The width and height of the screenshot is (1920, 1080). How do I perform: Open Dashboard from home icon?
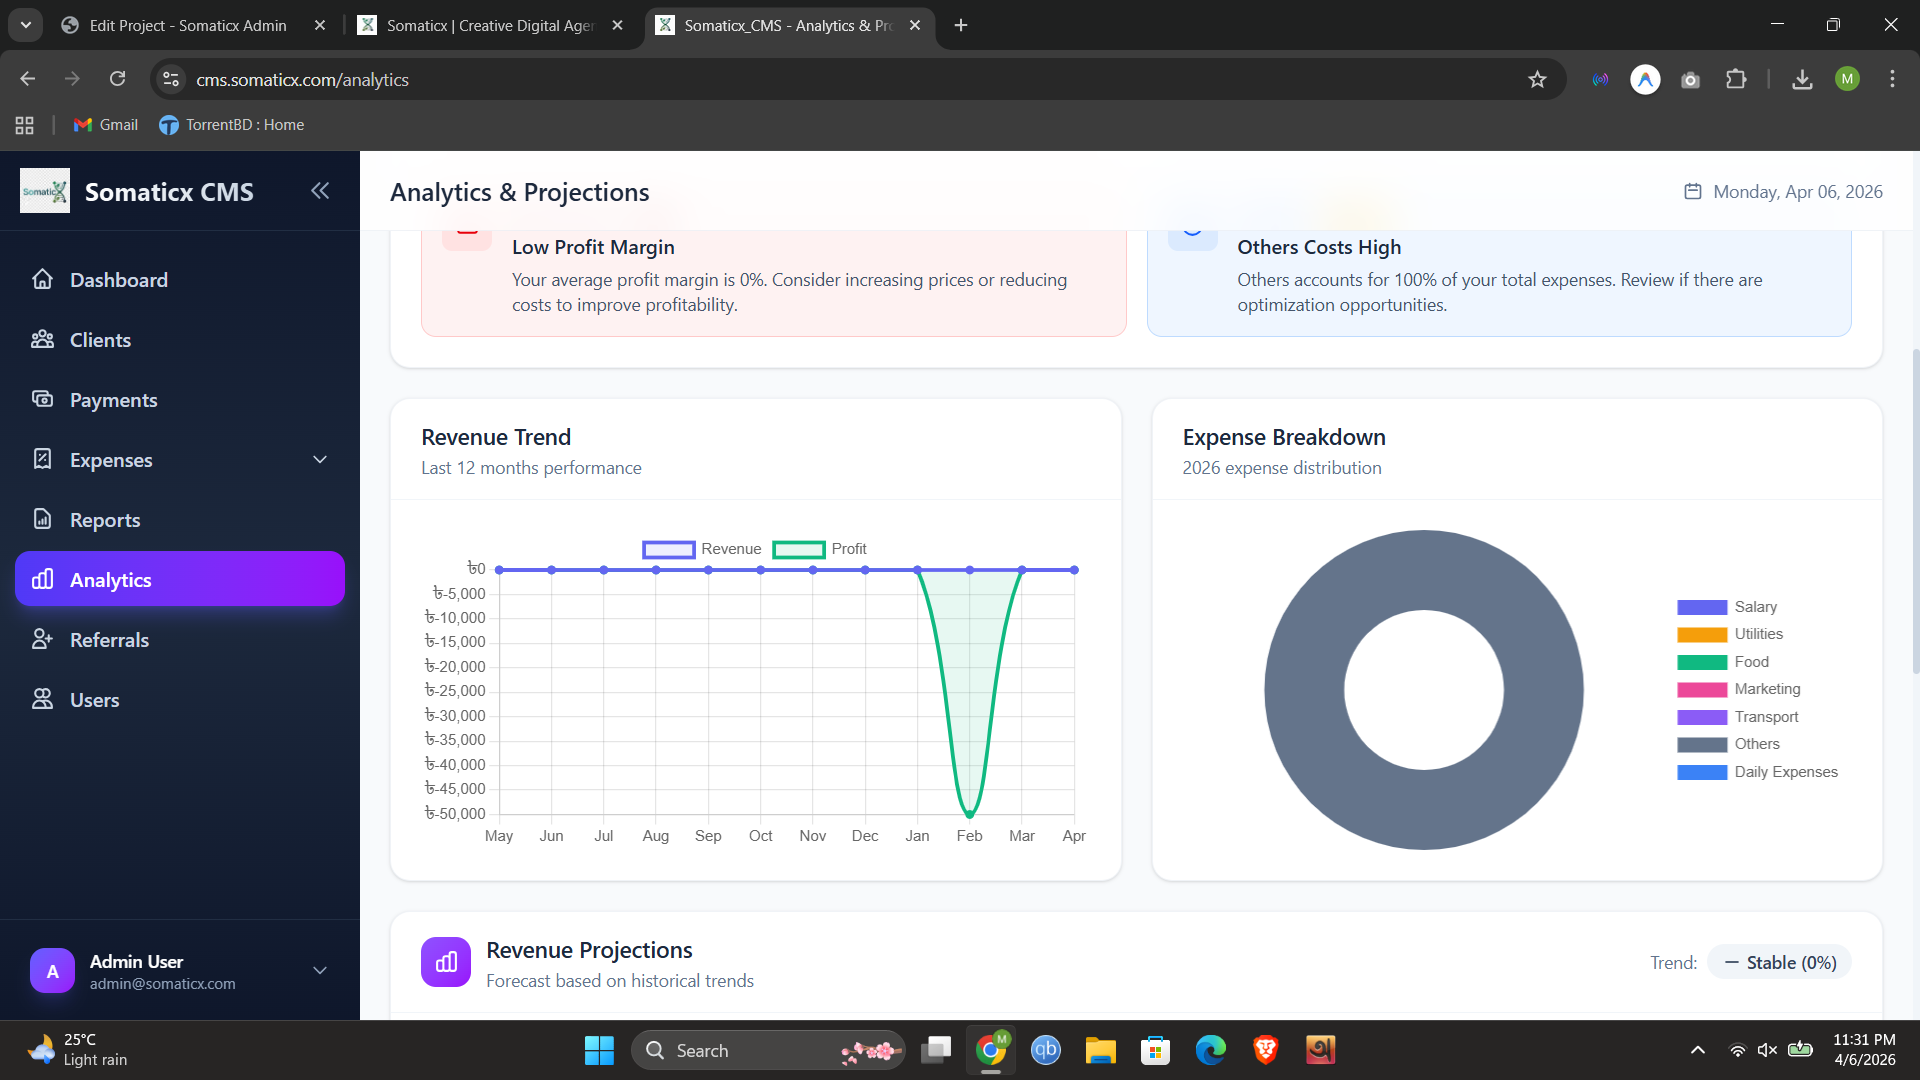[43, 280]
